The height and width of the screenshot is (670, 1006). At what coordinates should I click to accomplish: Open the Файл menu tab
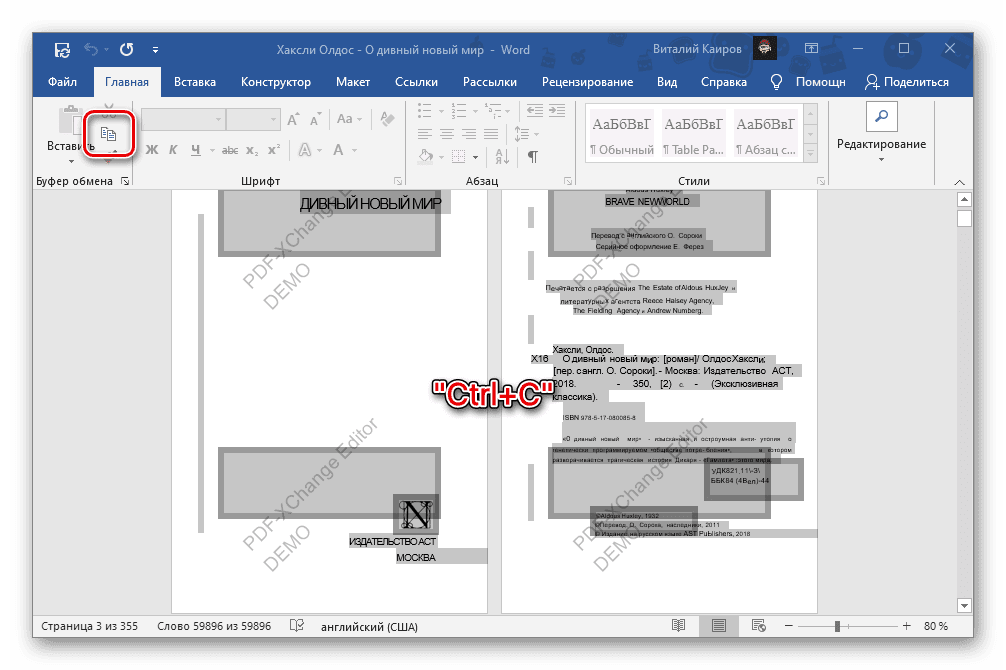pos(62,82)
